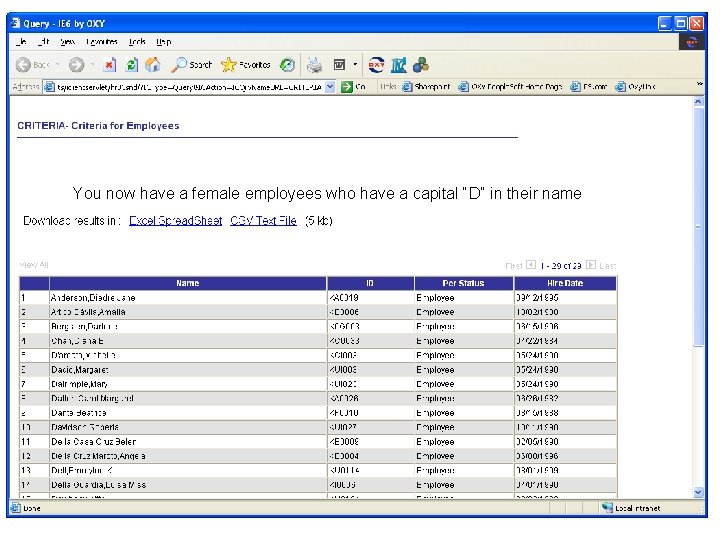This screenshot has width=720, height=540.
Task: Click the scrollbar up arrow
Action: click(698, 101)
